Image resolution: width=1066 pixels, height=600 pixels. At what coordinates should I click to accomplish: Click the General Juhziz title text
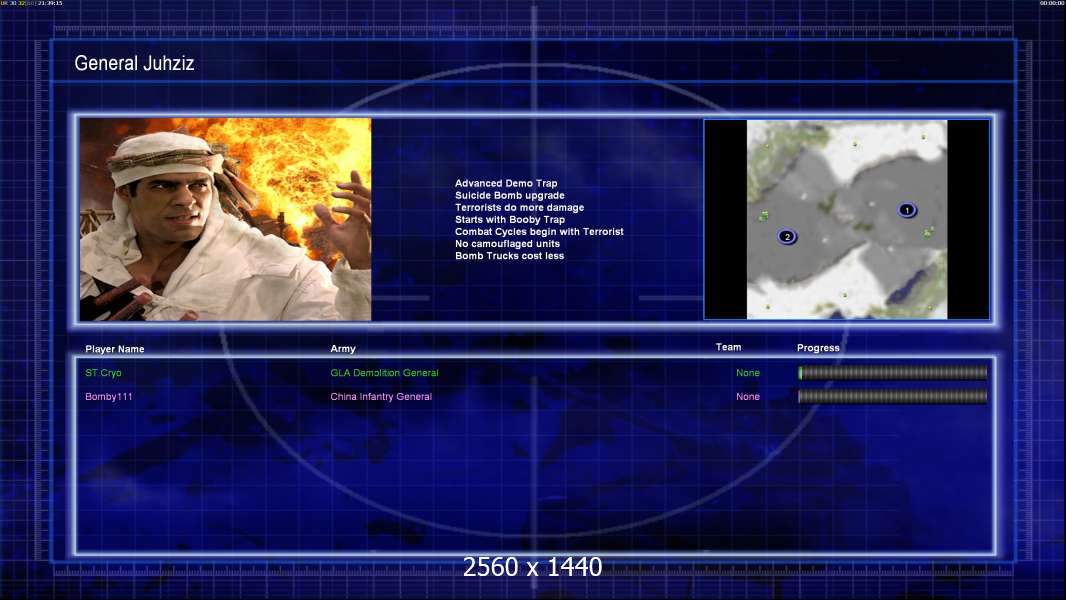(134, 64)
